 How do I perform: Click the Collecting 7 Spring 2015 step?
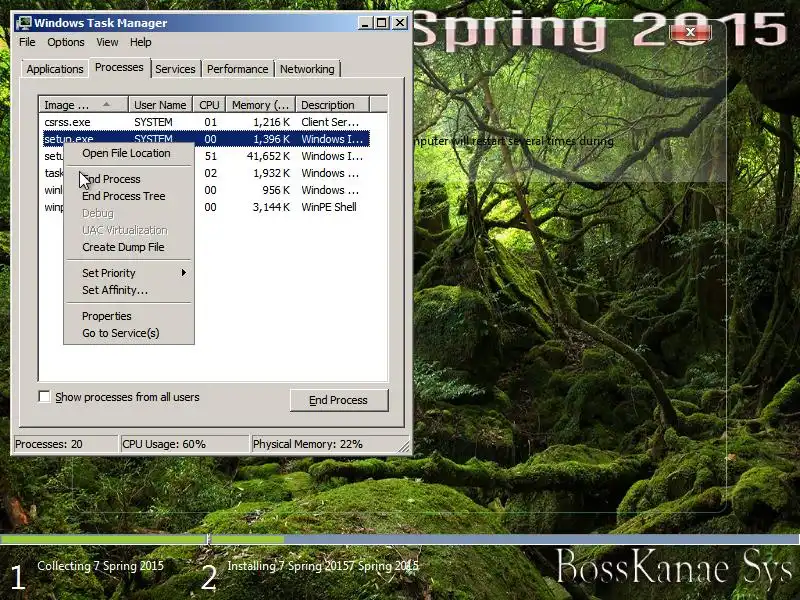tap(101, 566)
